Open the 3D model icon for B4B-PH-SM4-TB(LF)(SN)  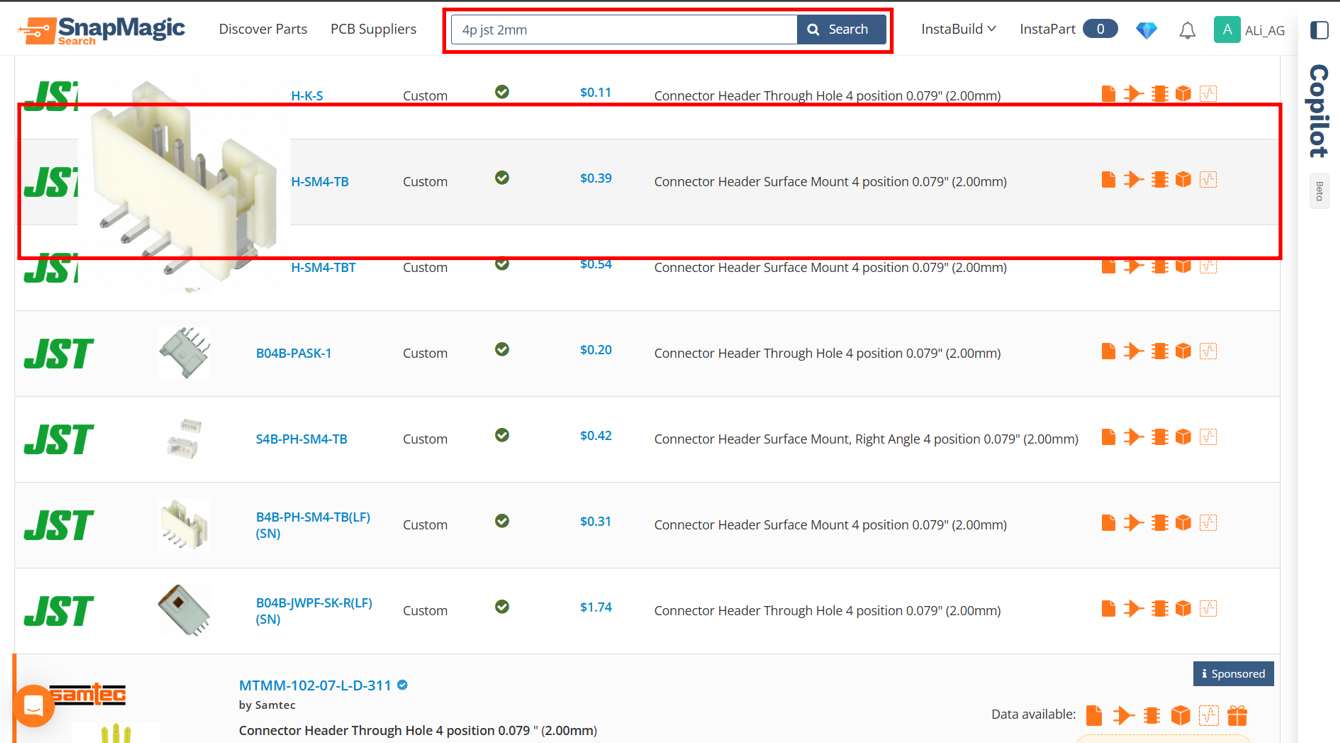tap(1183, 523)
